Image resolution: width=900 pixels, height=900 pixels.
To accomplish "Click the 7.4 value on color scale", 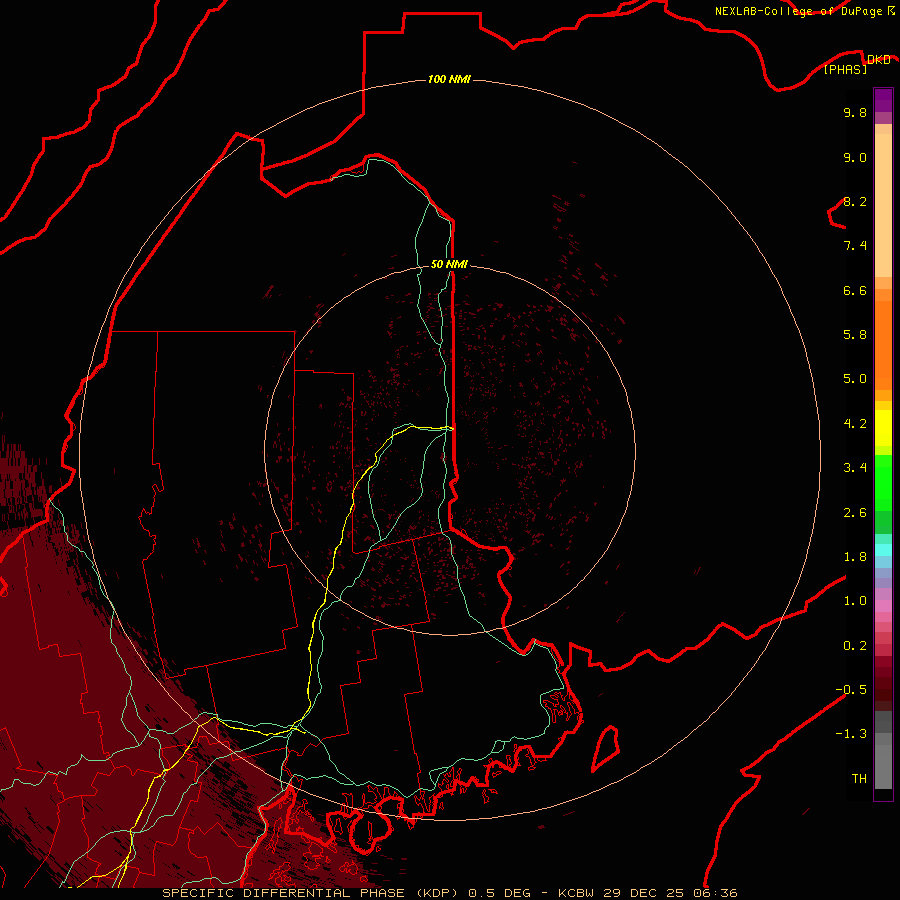I will pyautogui.click(x=855, y=246).
